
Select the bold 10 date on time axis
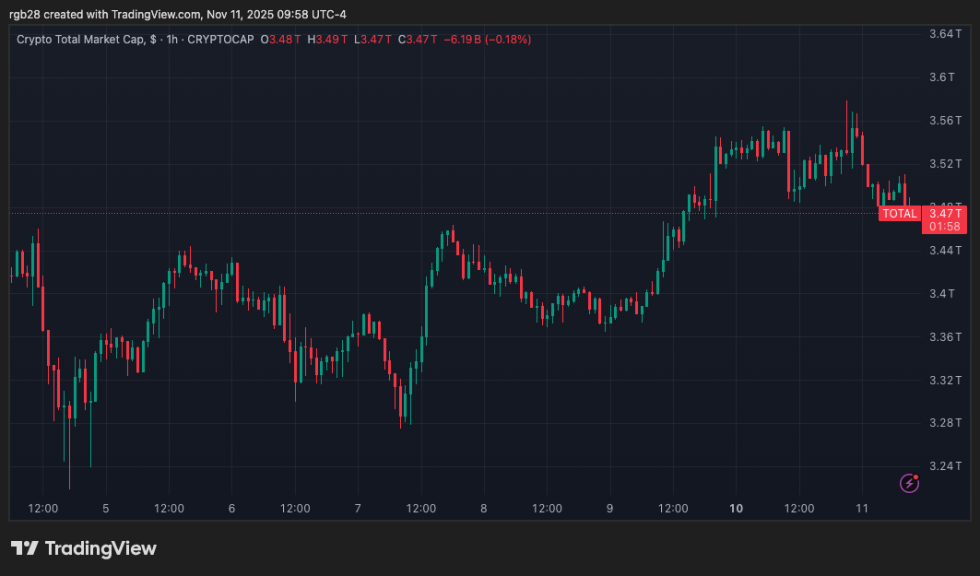736,508
